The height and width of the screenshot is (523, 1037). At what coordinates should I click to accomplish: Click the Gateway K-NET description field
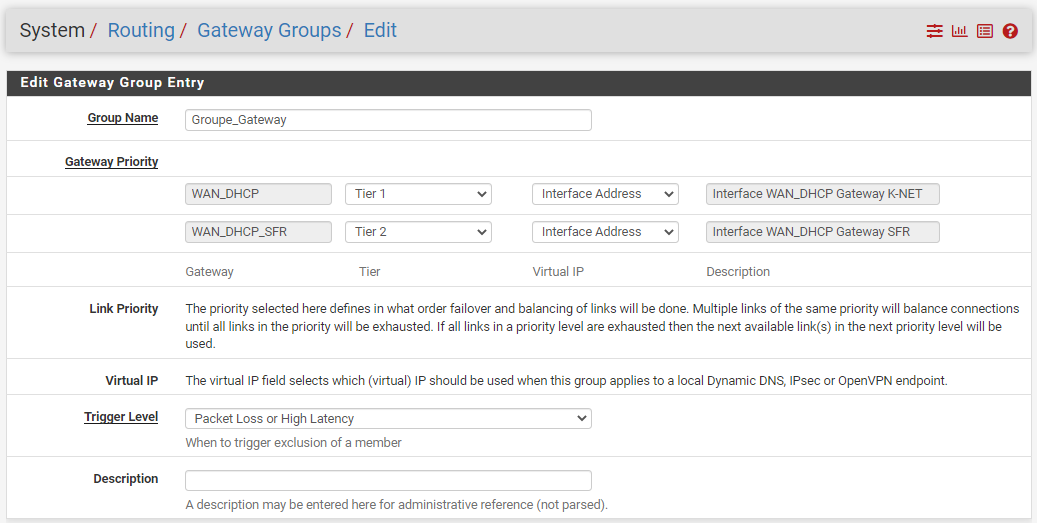(822, 194)
